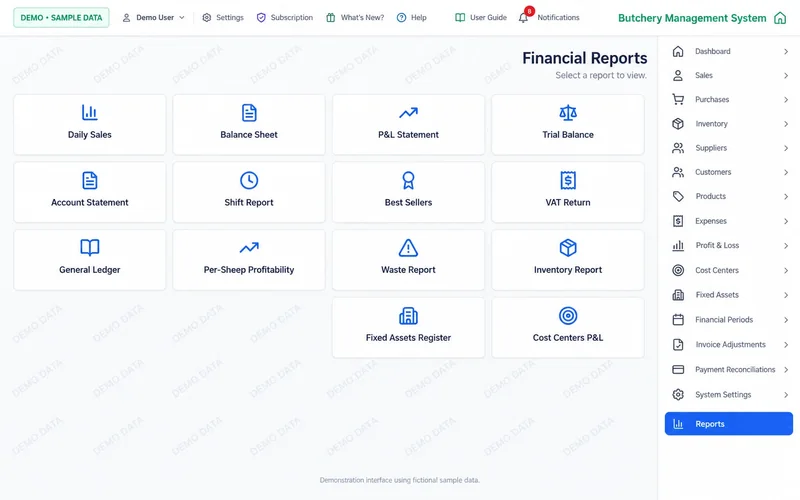Click the General Ledger open book icon
The width and height of the screenshot is (800, 500).
tap(89, 247)
